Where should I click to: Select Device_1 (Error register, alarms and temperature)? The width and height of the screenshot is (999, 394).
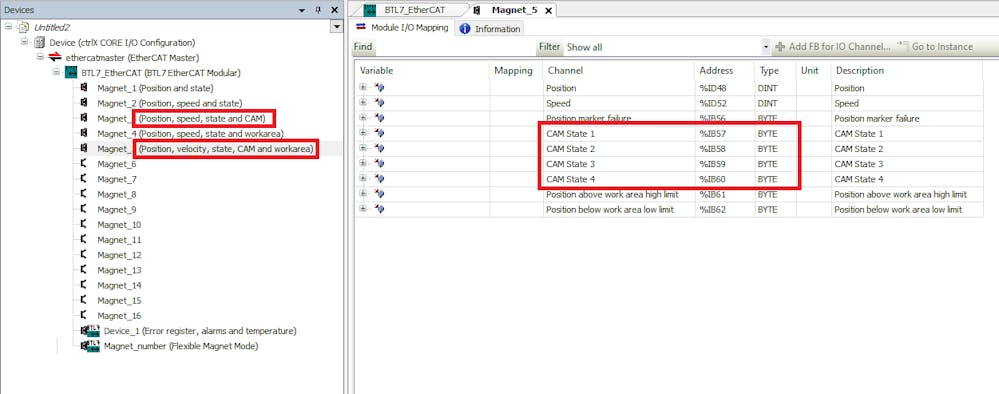200,332
